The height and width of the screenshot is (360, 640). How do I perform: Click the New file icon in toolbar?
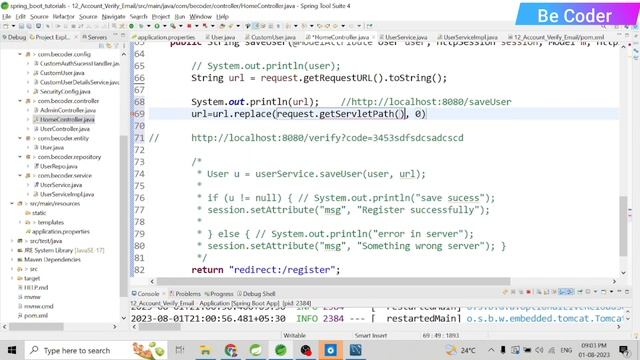(6, 26)
